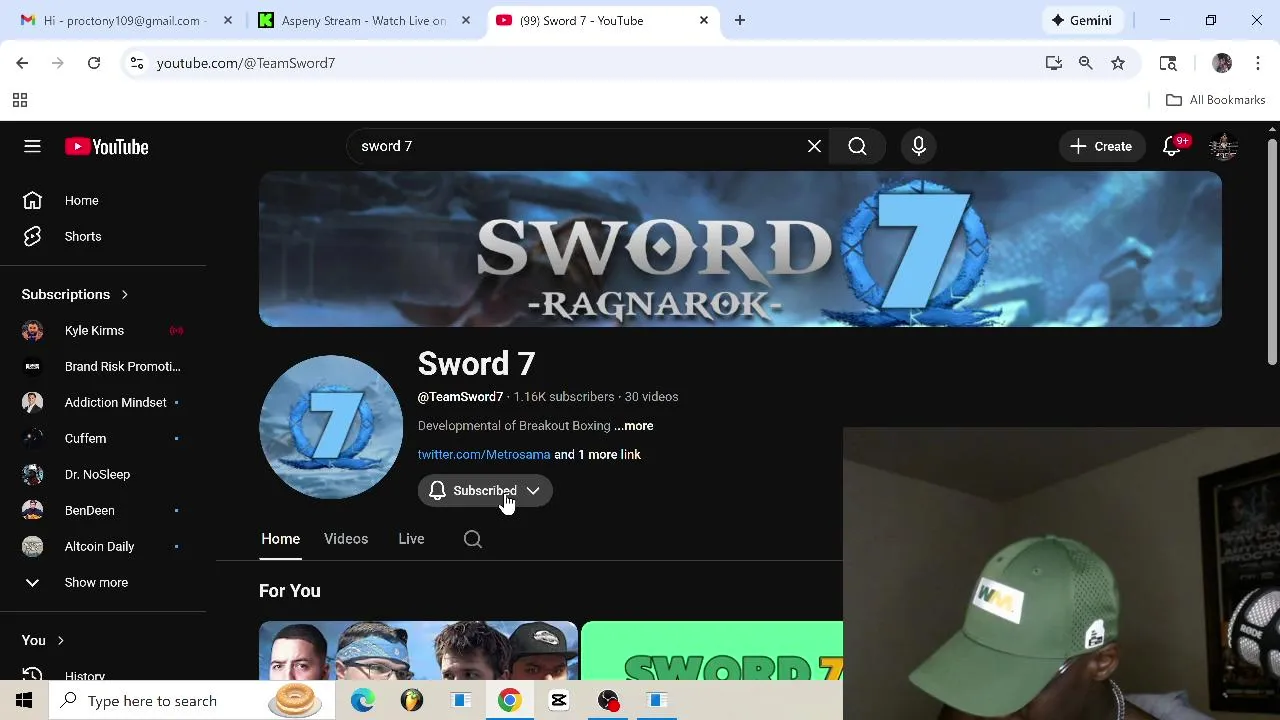Image resolution: width=1280 pixels, height=720 pixels.
Task: Open Gemini button in title bar
Action: [1080, 20]
